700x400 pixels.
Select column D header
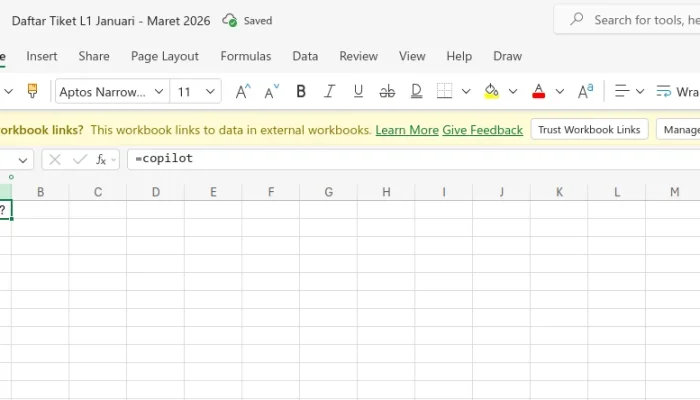tap(155, 192)
